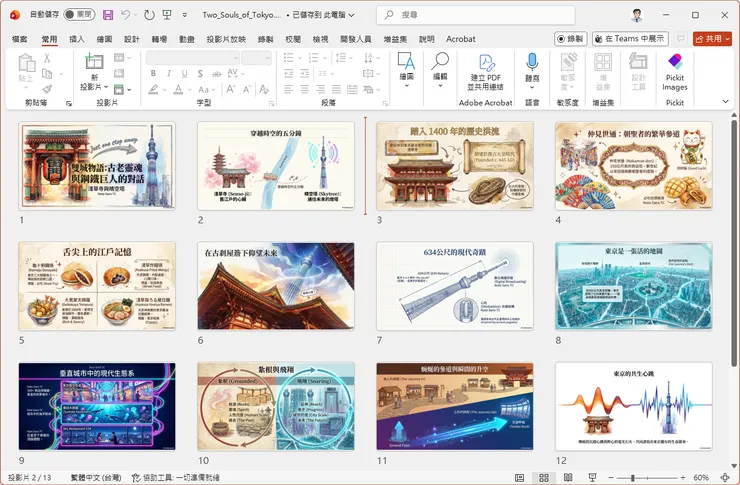Viewport: 740px width, 485px height.
Task: Collapse the ribbon with chevron
Action: click(x=725, y=101)
